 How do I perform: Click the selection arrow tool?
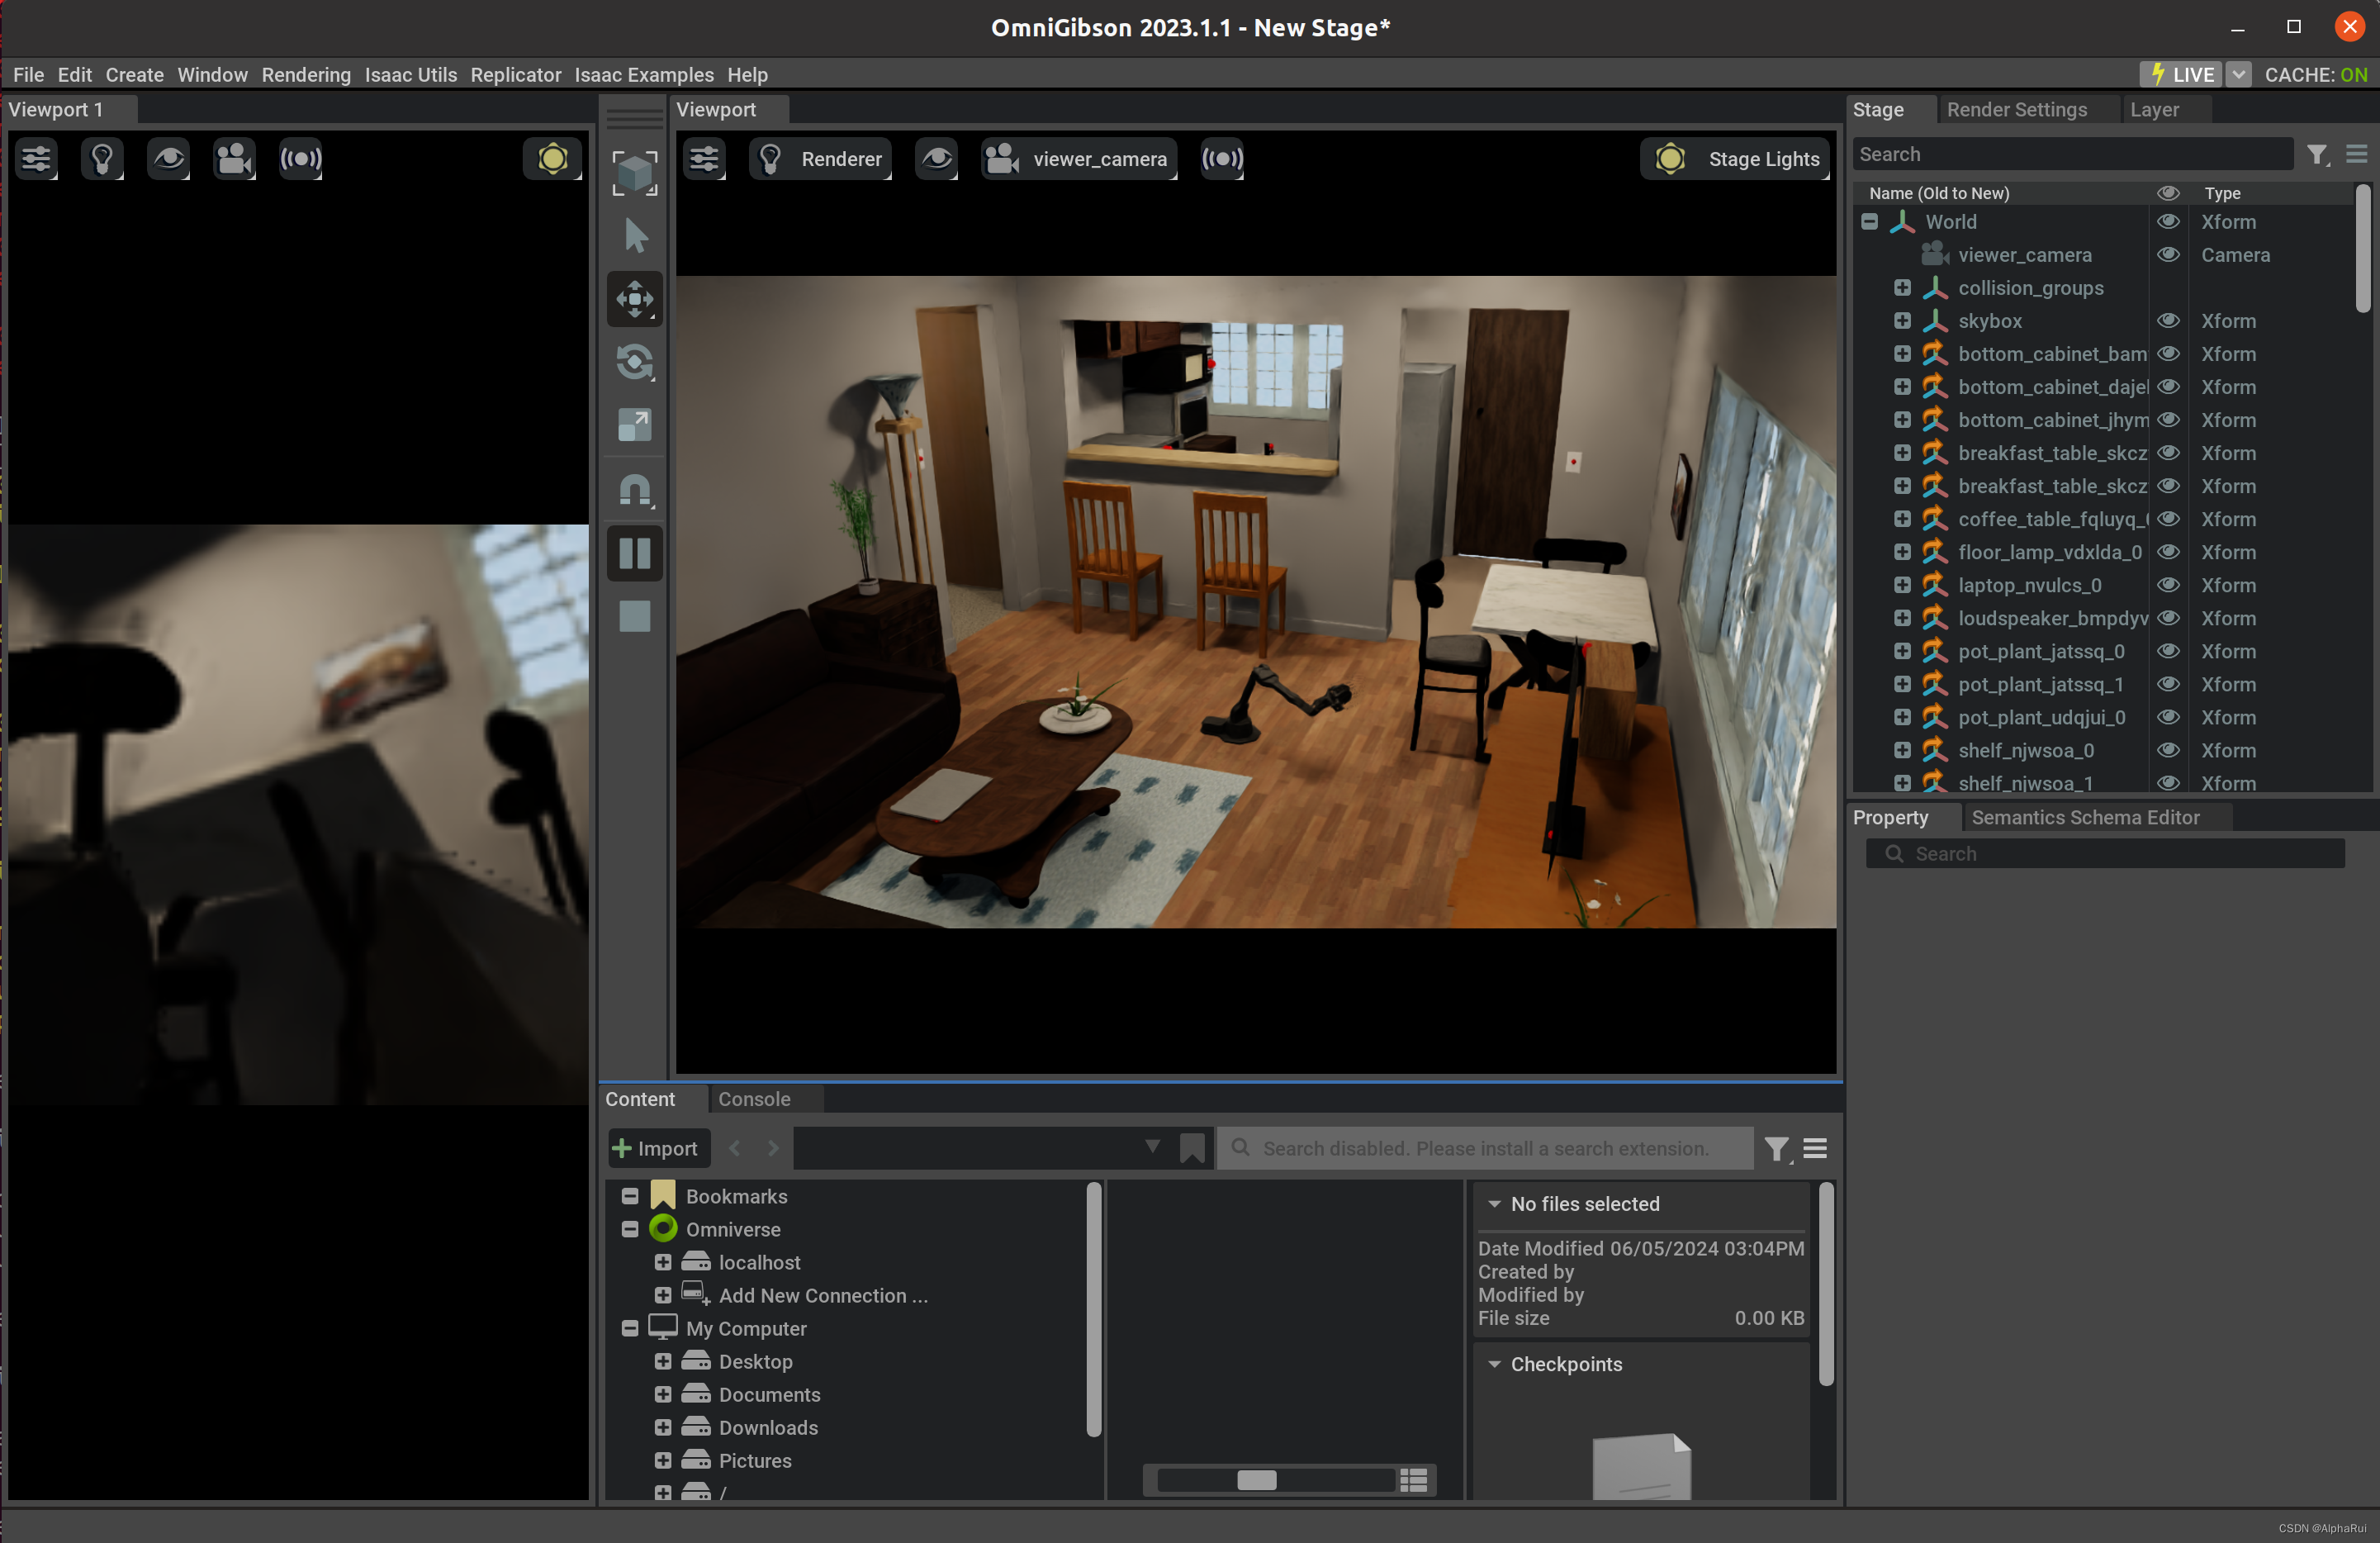pos(634,236)
